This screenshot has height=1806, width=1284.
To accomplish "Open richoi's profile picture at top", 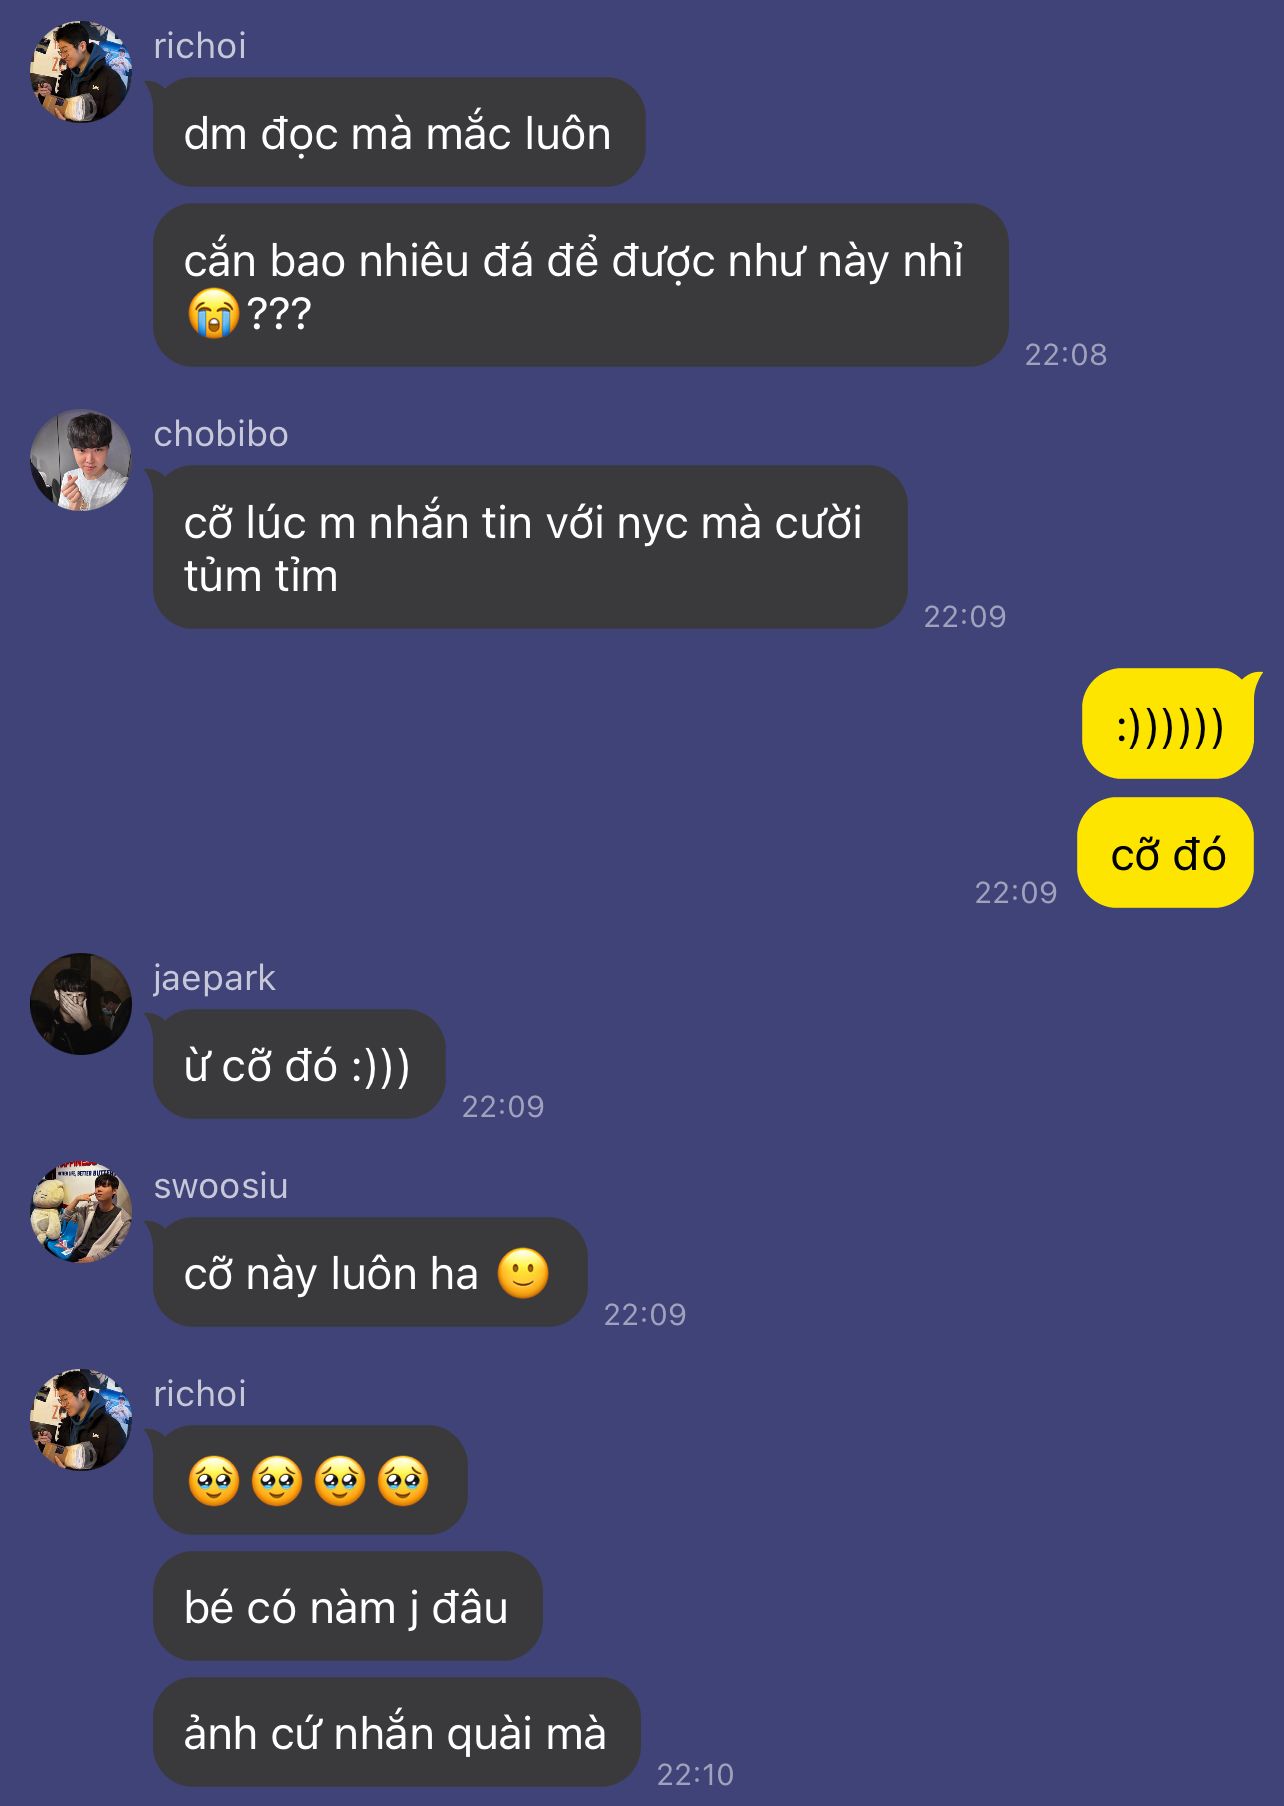I will click(x=81, y=72).
